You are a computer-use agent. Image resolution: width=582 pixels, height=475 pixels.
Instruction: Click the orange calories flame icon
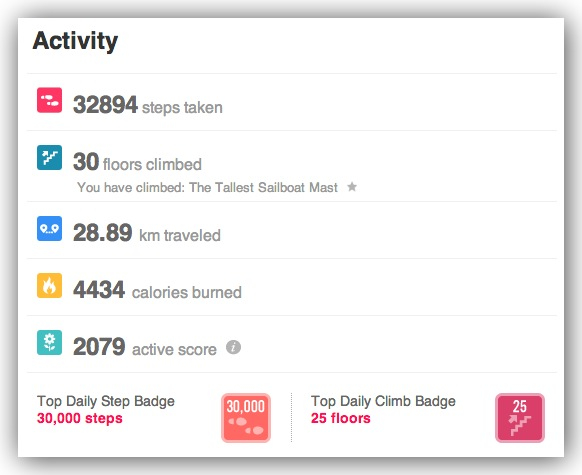tap(49, 285)
